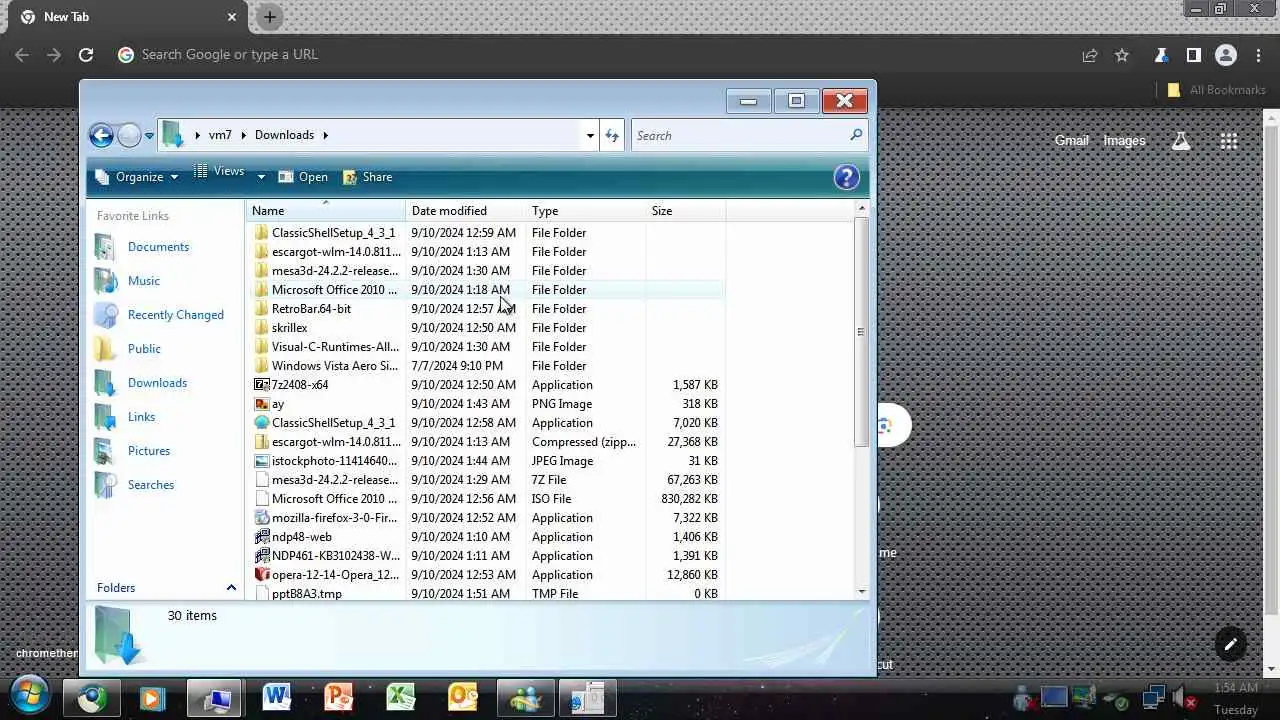Select the escargot-wlm compressed zip file
Image resolution: width=1280 pixels, height=720 pixels.
tap(335, 442)
